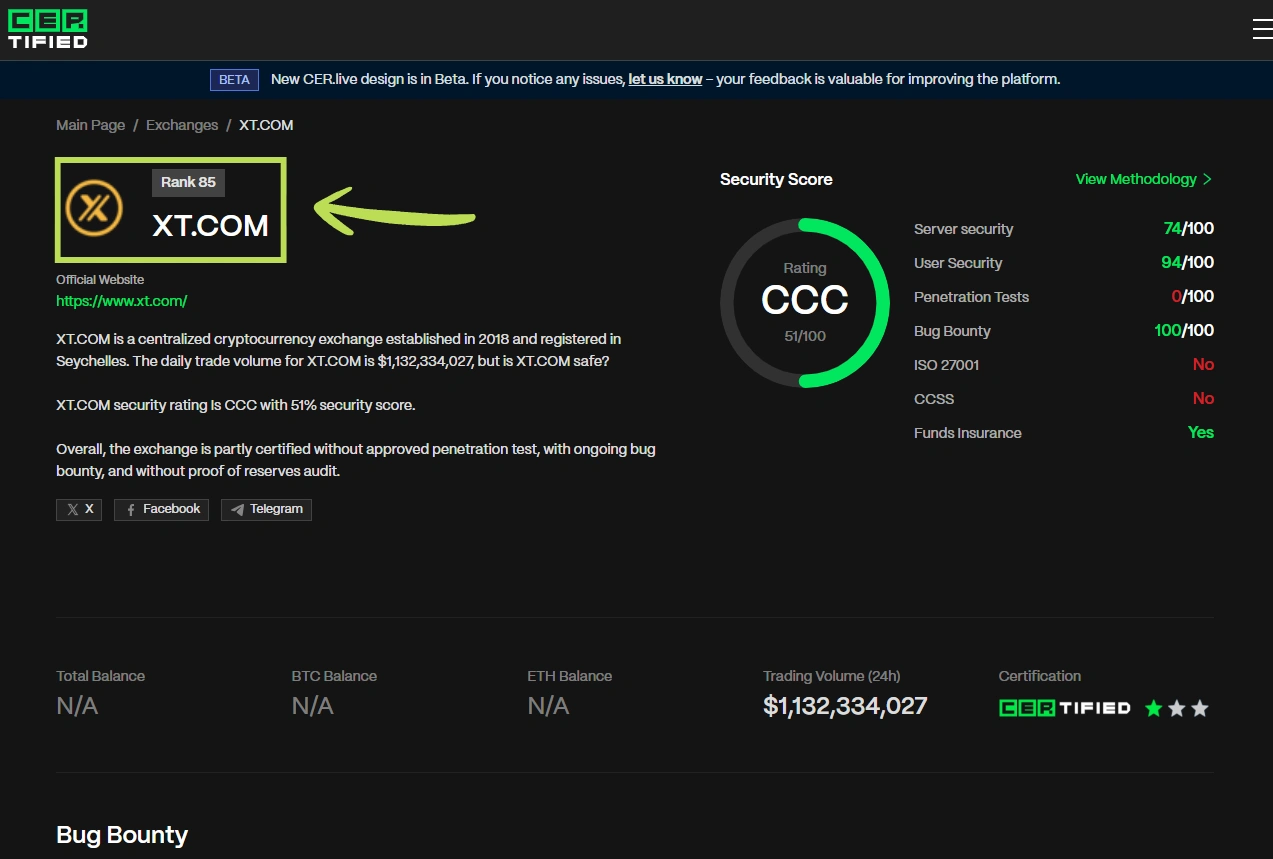This screenshot has width=1273, height=859.
Task: Click the BETA badge
Action: click(234, 80)
